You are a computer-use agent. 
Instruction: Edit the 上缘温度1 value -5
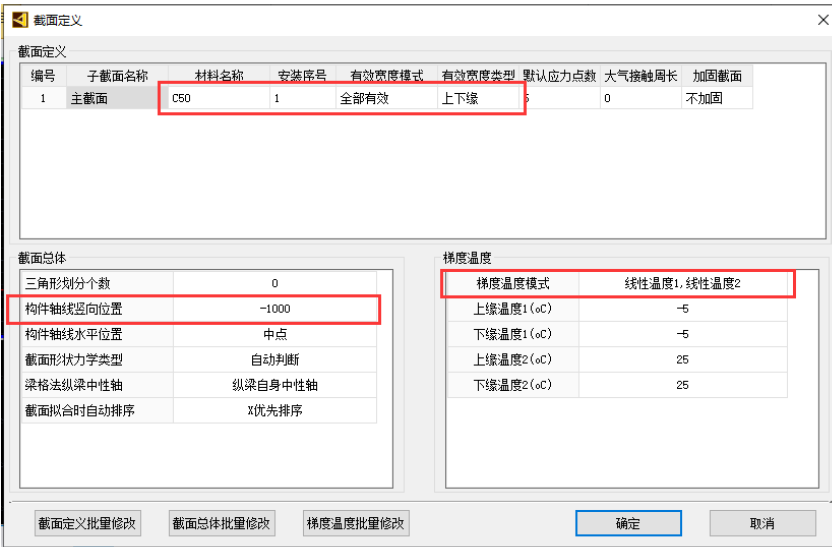682,309
